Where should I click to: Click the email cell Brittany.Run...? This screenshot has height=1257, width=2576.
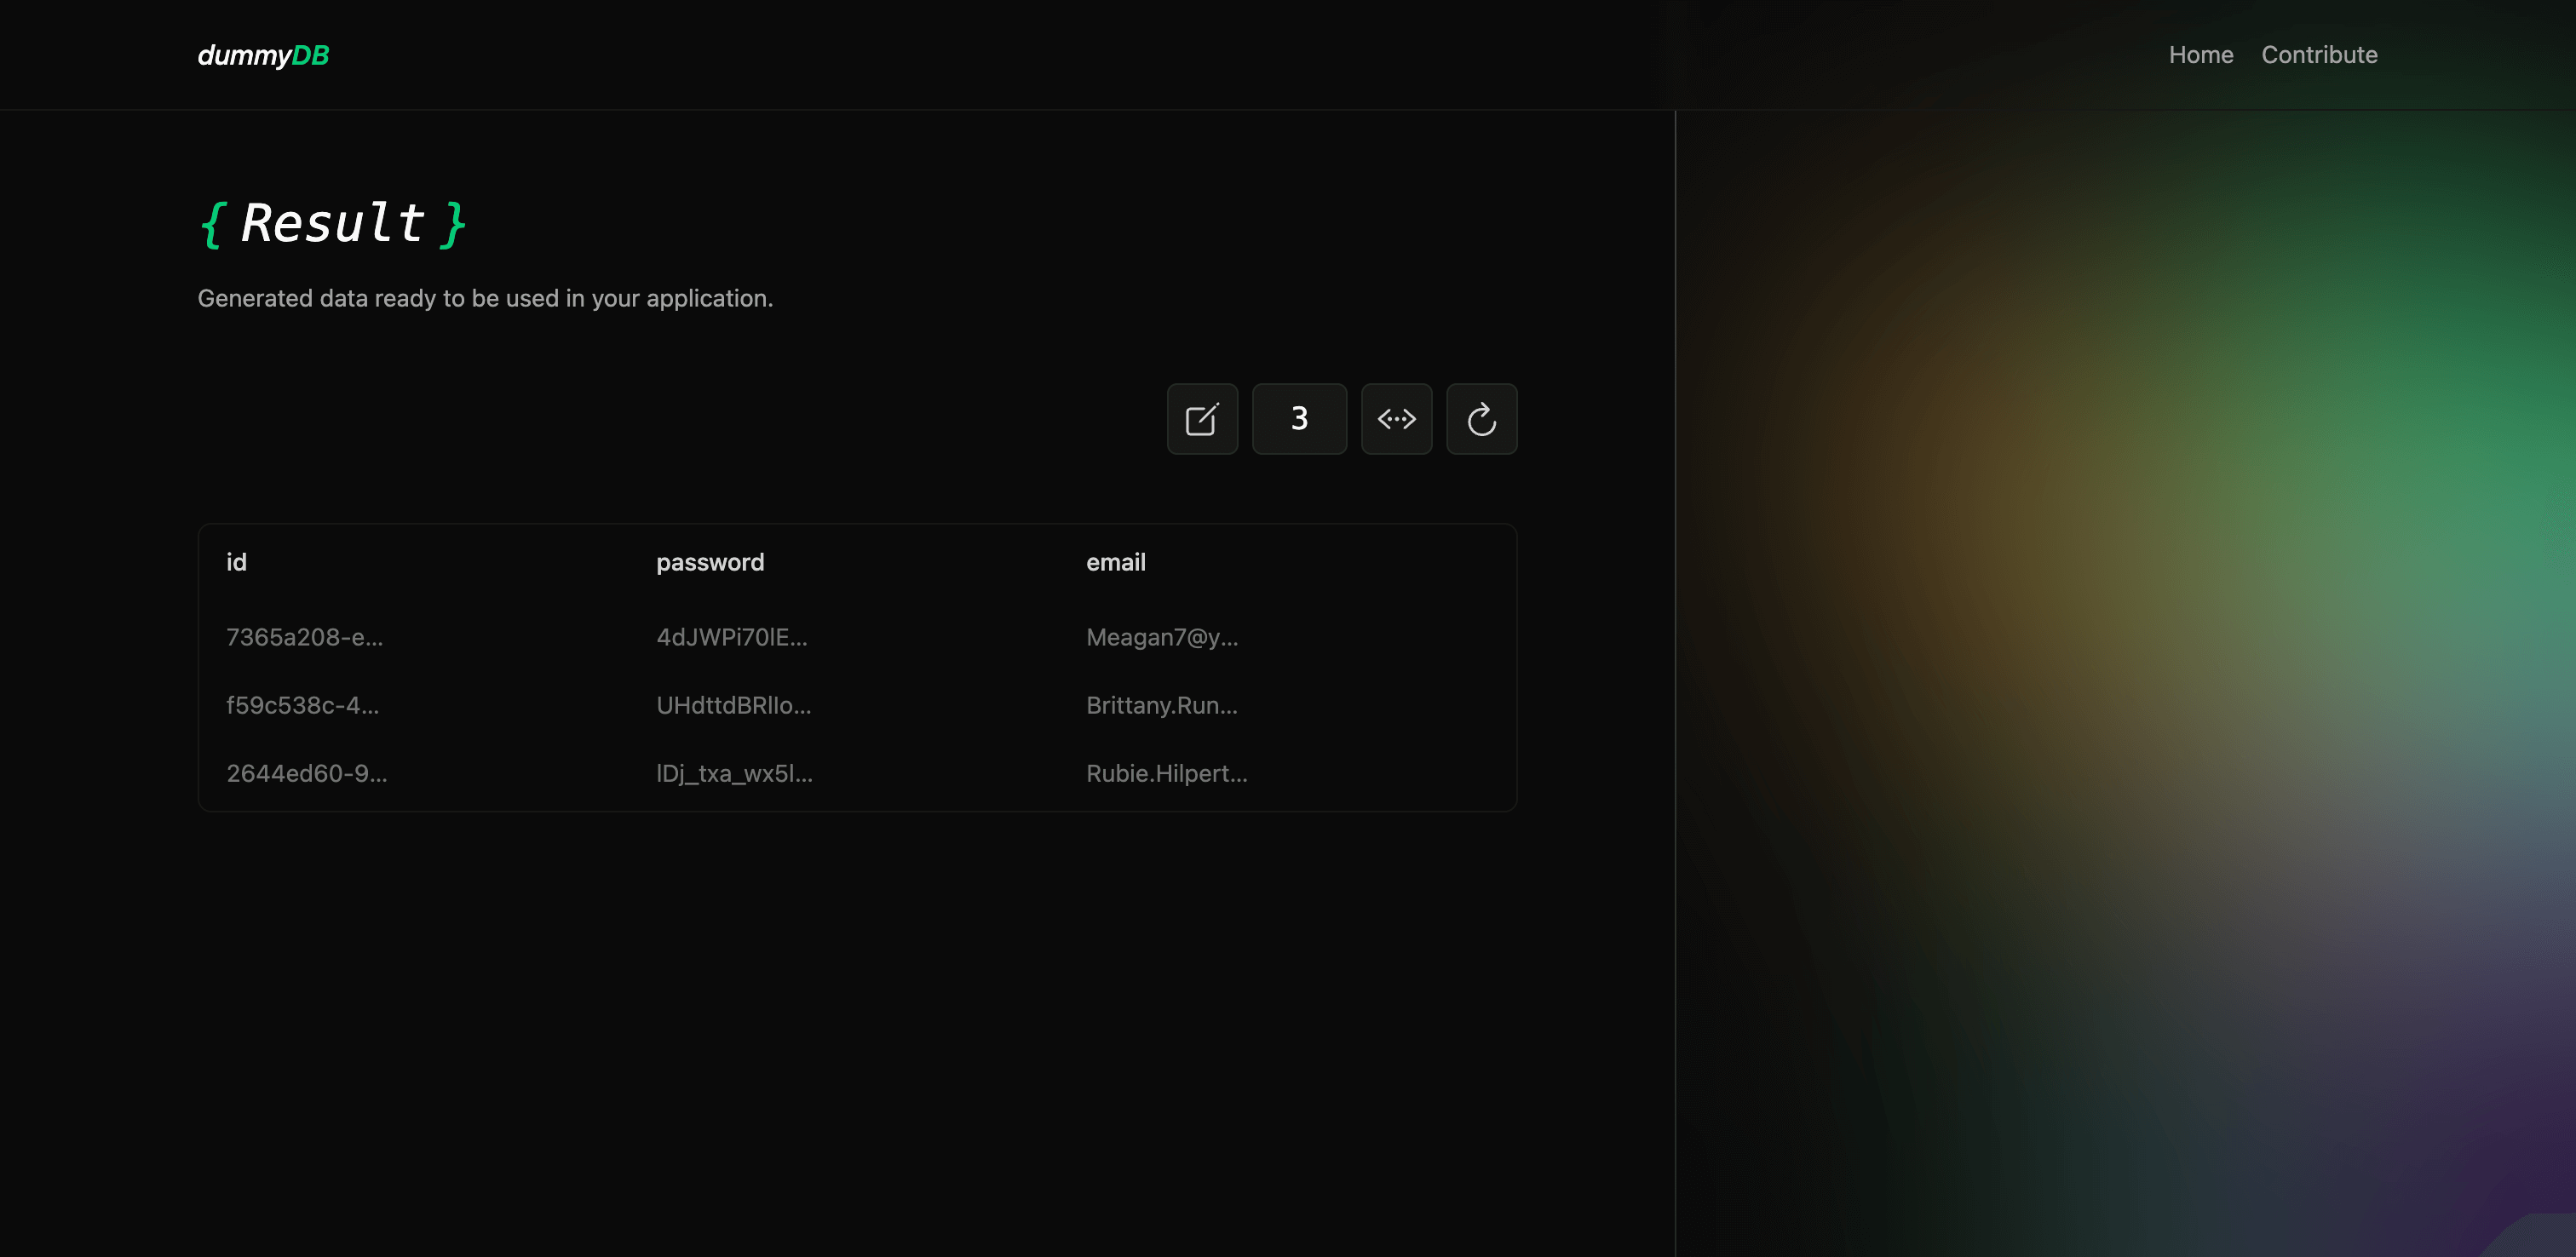click(1161, 705)
